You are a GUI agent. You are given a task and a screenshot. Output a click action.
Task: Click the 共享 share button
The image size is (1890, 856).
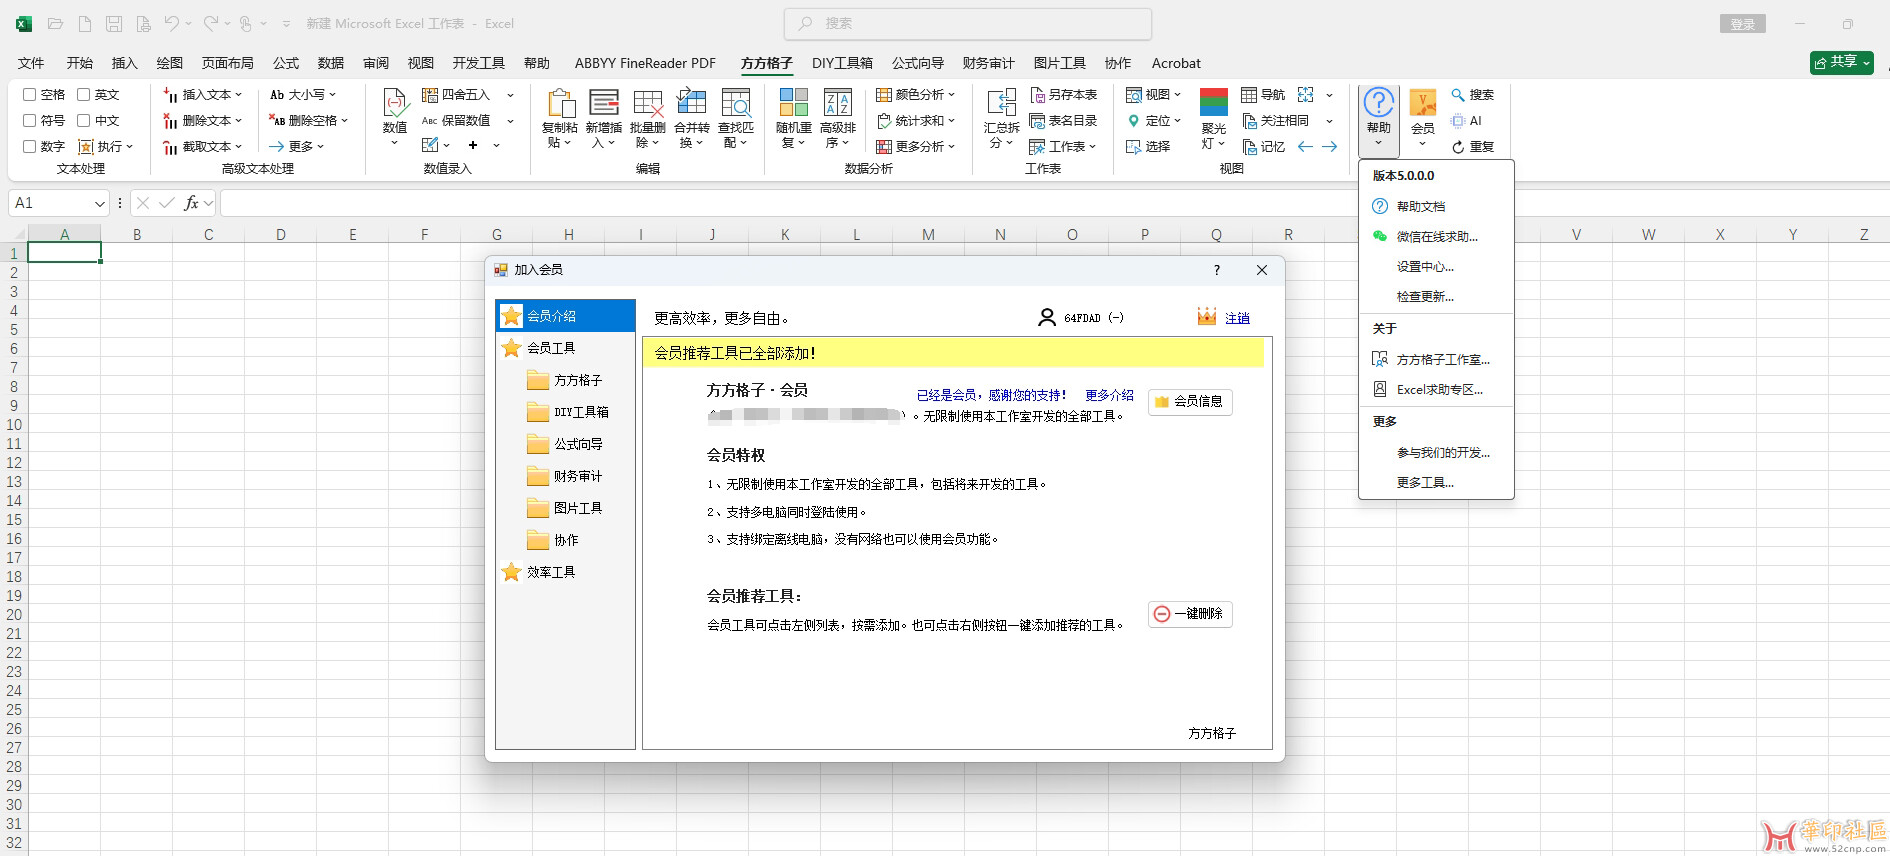coord(1841,62)
